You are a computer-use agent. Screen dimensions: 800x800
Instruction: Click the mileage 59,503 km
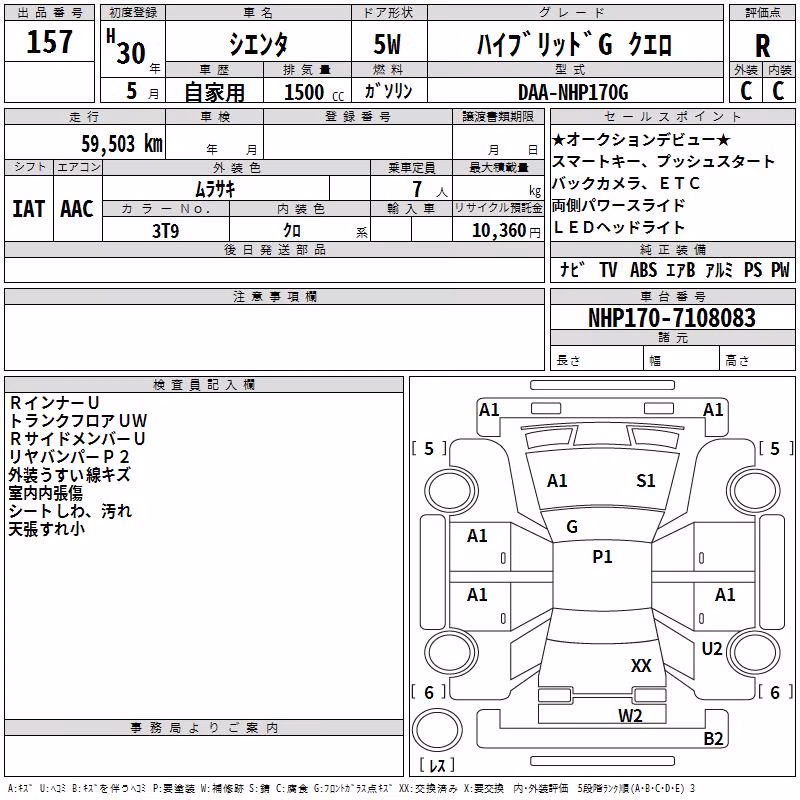point(122,144)
